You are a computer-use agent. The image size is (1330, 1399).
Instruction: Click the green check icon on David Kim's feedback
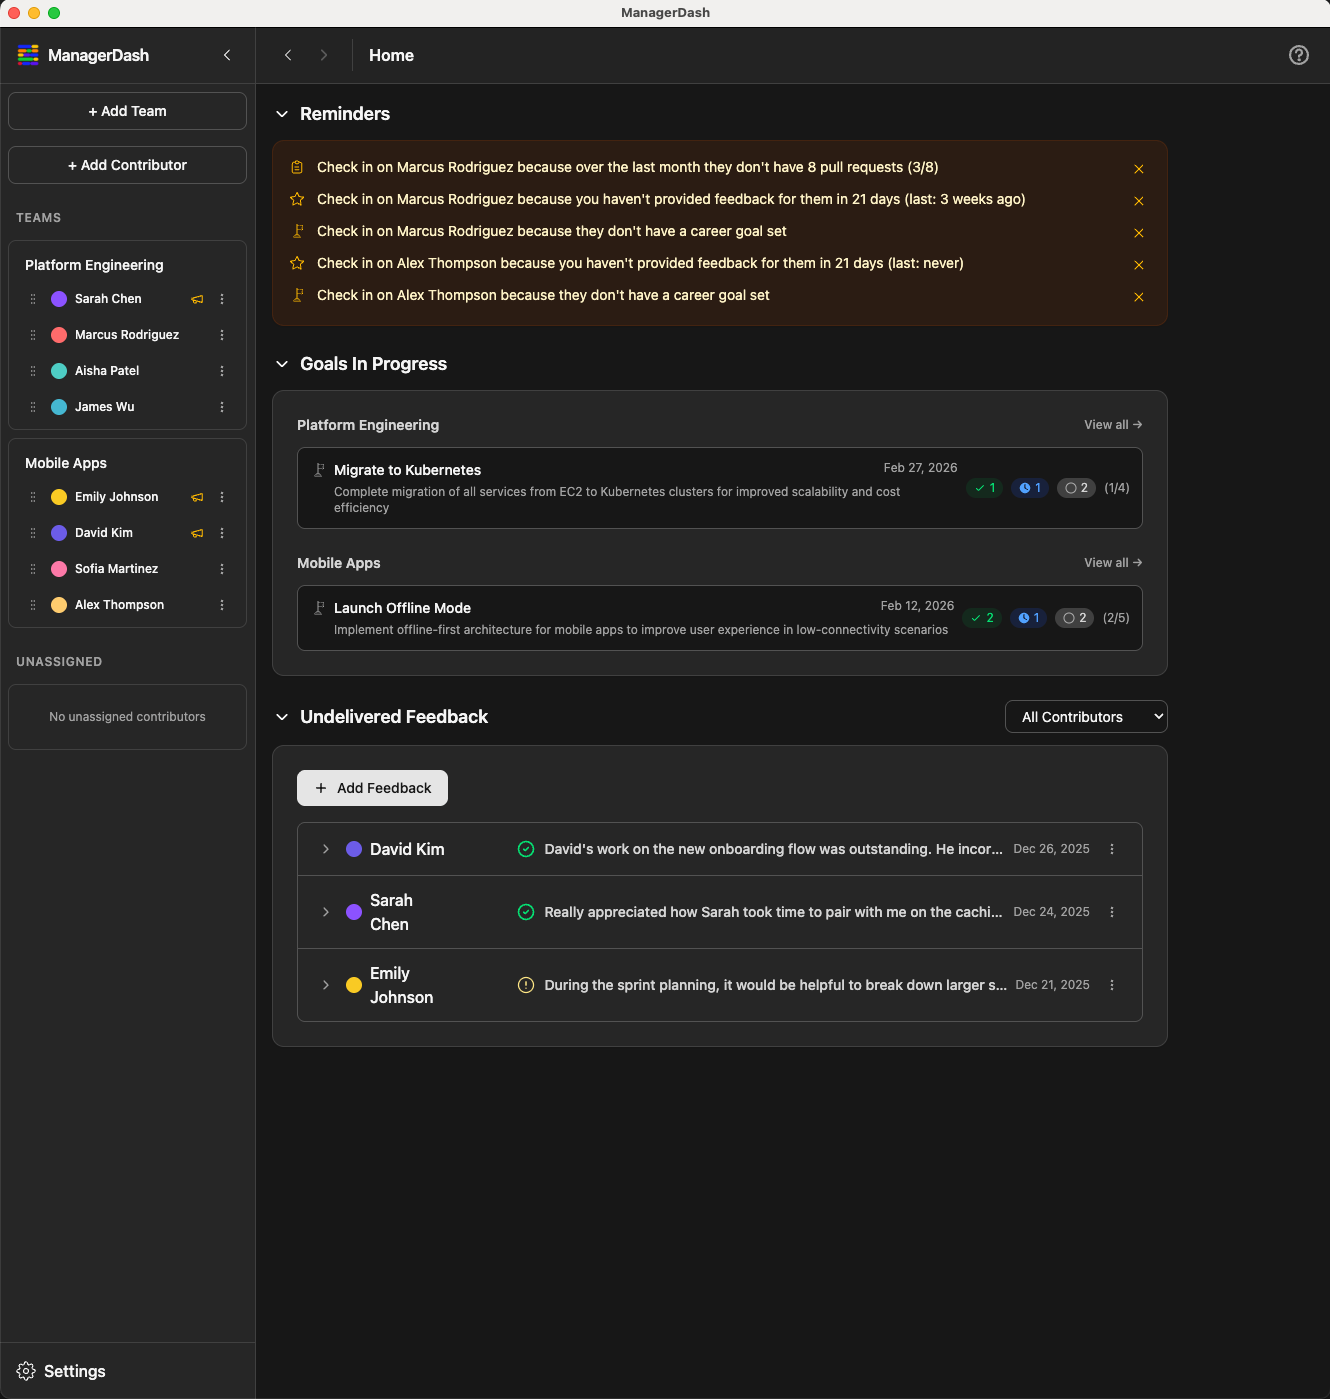point(526,848)
